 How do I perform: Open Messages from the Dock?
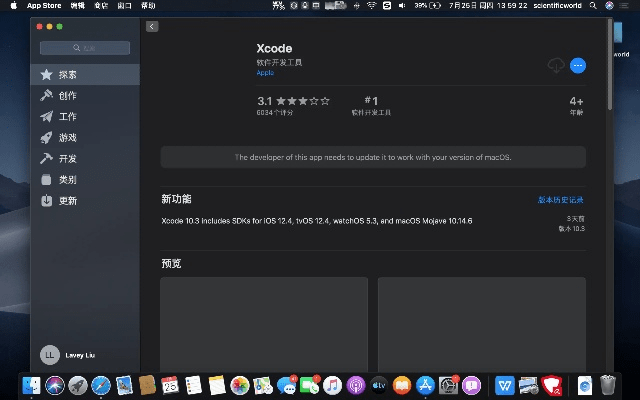click(x=286, y=385)
